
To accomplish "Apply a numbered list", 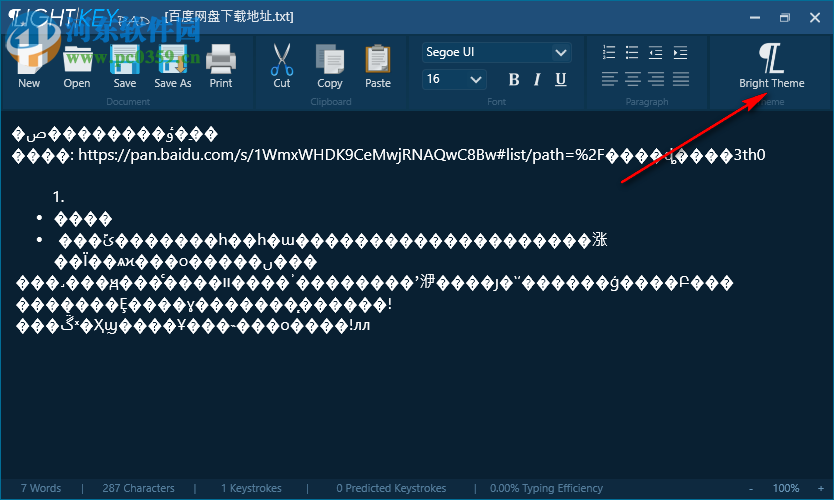I will coord(609,52).
